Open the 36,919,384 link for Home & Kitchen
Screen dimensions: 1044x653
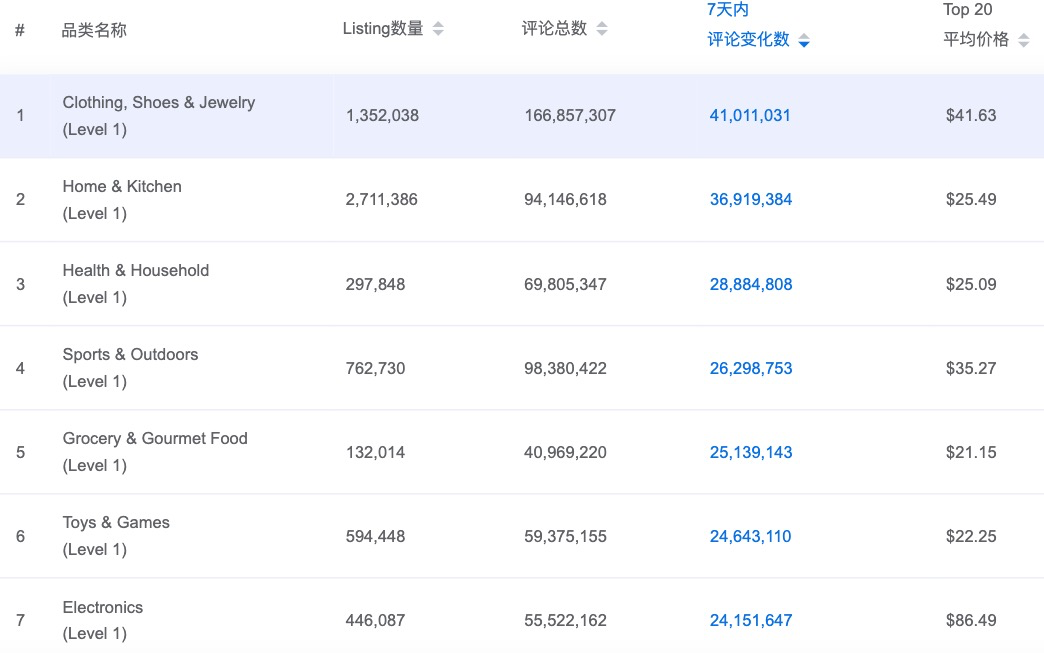tap(750, 199)
